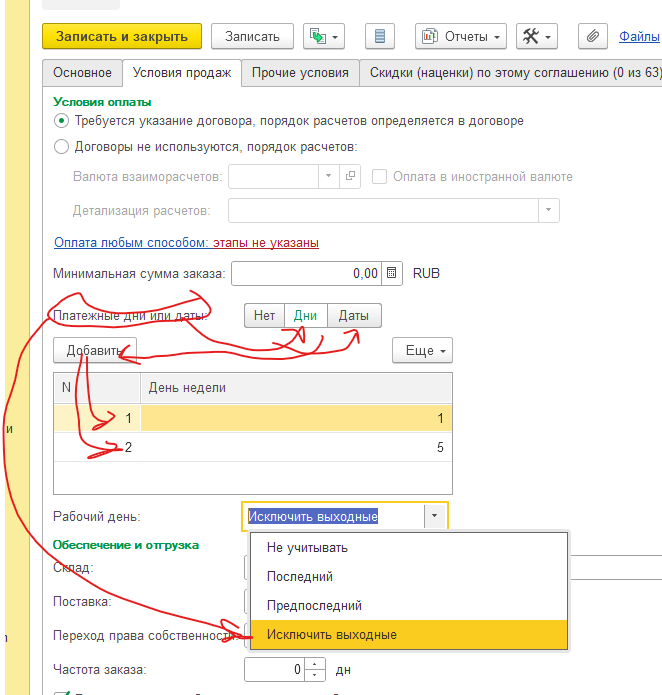Switch to the Основное tab

pyautogui.click(x=82, y=73)
